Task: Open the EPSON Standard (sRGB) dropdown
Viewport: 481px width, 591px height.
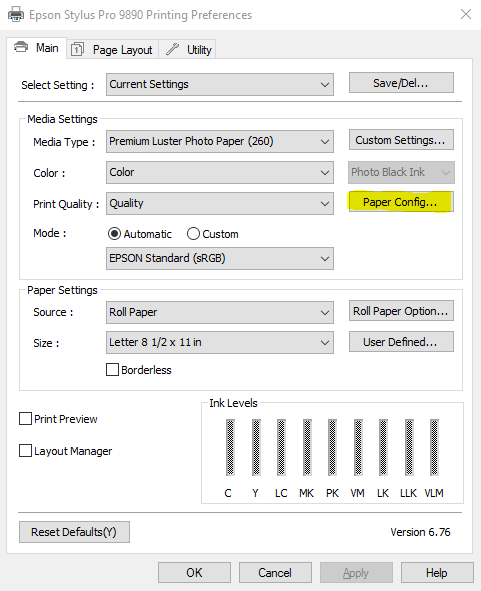Action: (220, 259)
